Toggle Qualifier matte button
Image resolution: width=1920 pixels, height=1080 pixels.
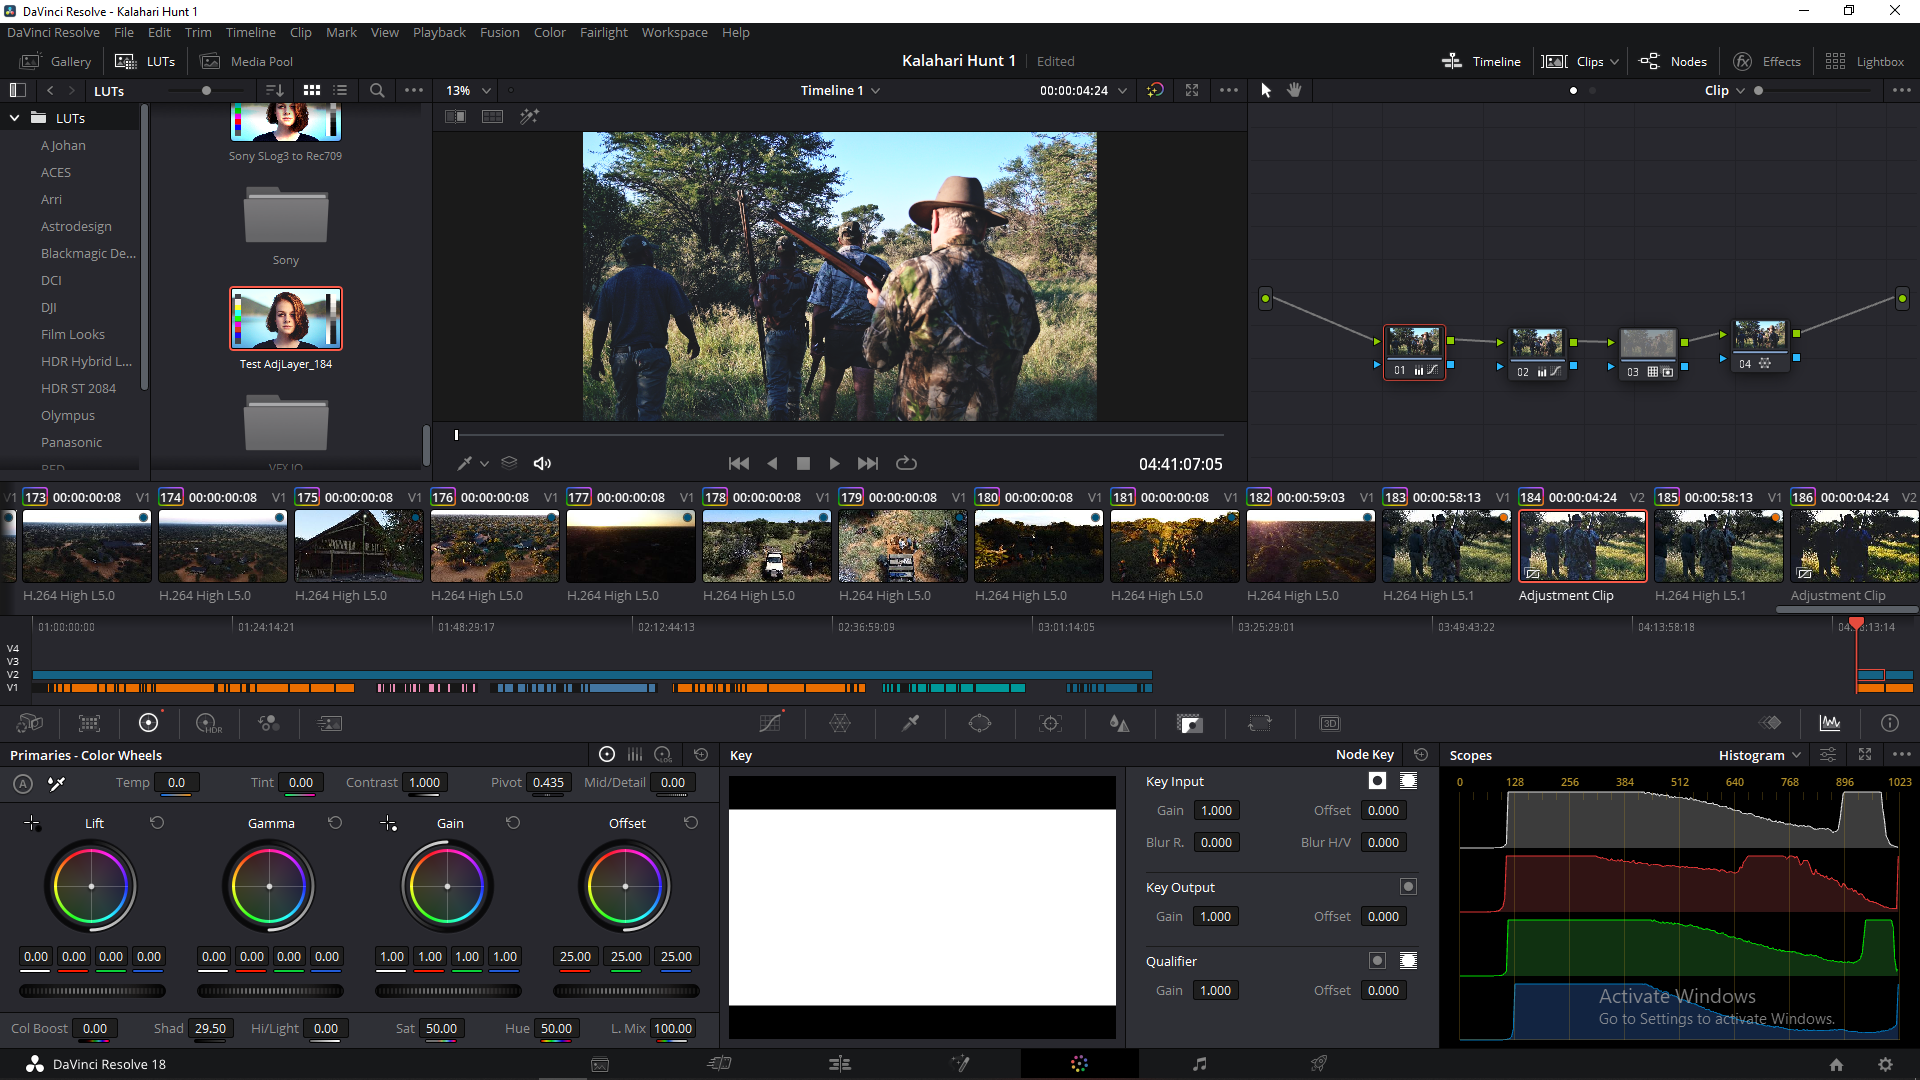point(1408,961)
